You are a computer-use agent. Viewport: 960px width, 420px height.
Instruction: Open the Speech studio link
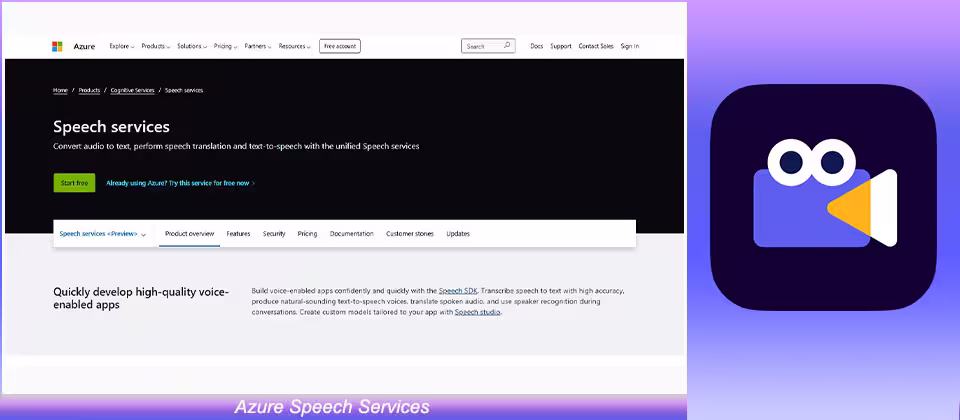point(478,312)
